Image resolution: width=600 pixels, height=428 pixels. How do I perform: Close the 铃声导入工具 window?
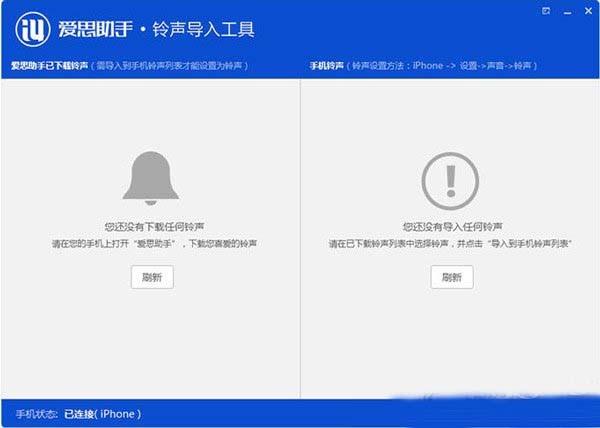[589, 11]
